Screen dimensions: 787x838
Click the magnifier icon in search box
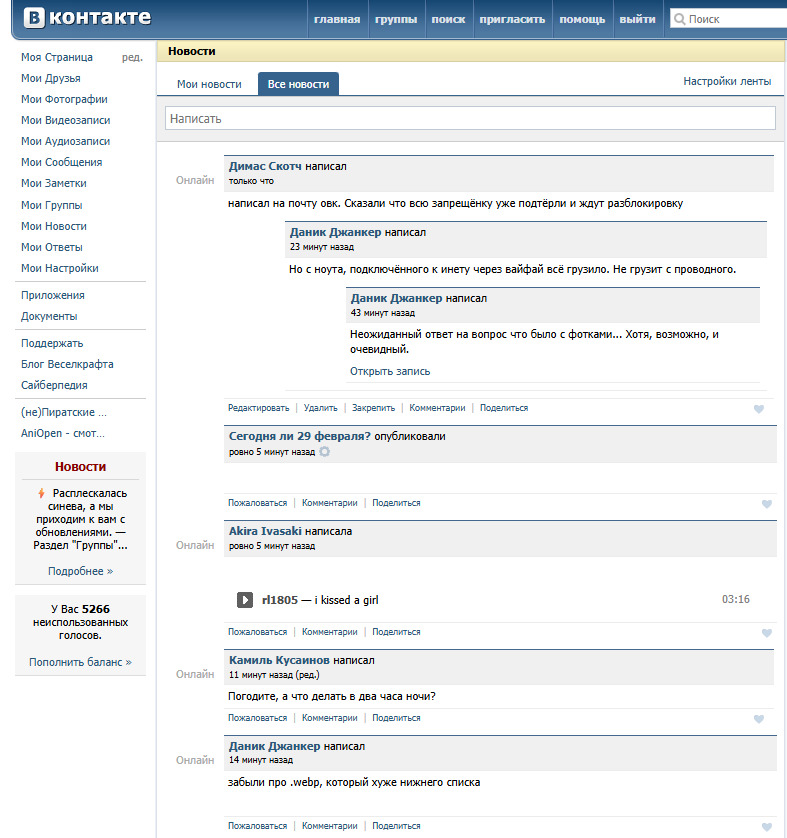pyautogui.click(x=679, y=19)
